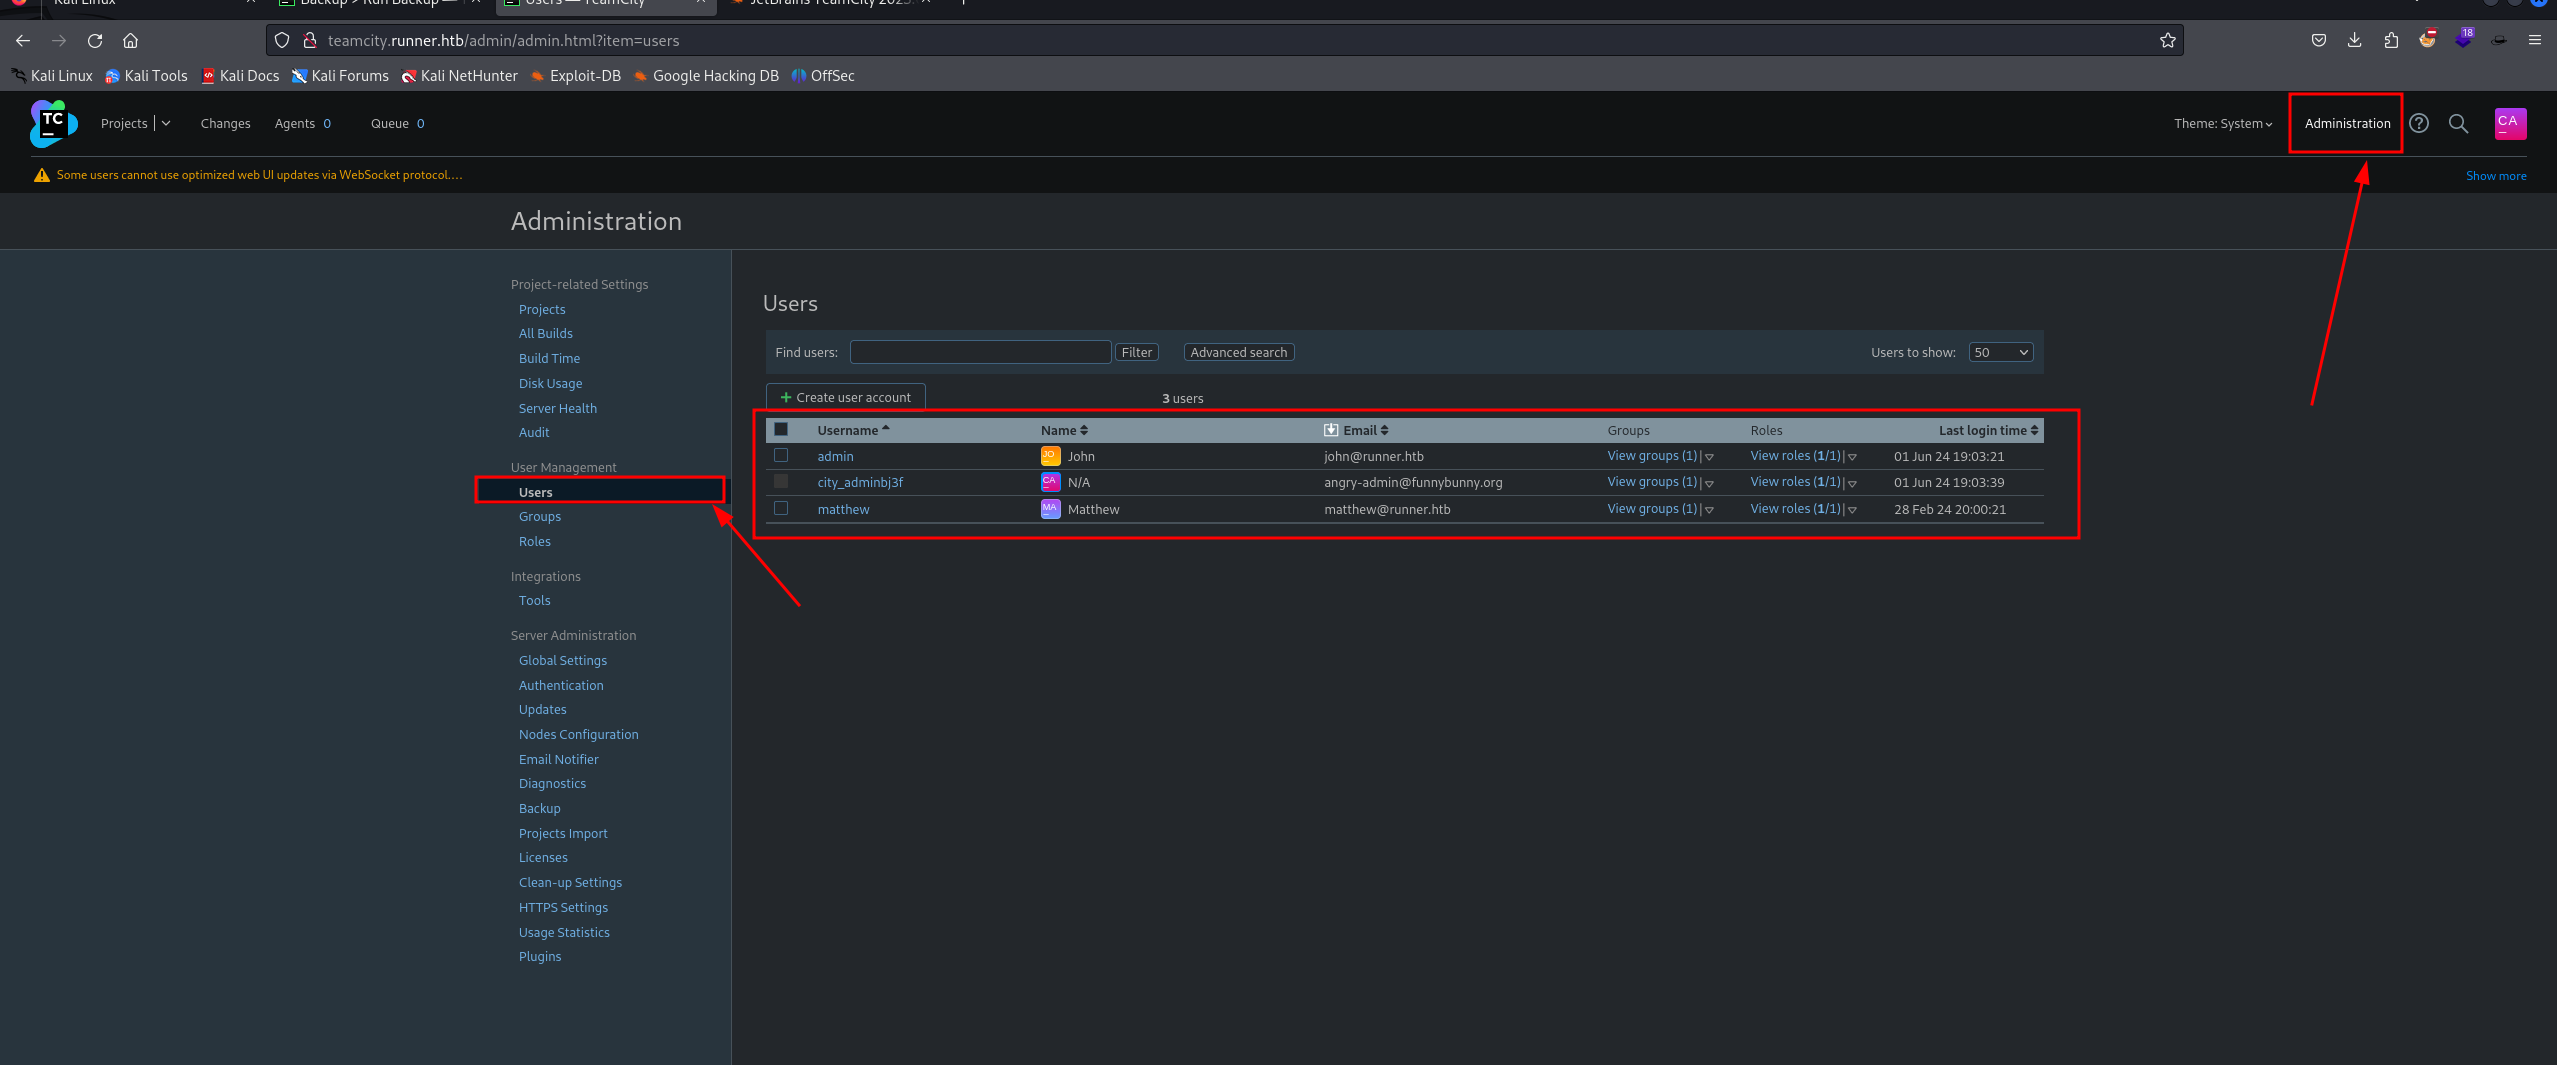Click Advanced search button

[1239, 353]
